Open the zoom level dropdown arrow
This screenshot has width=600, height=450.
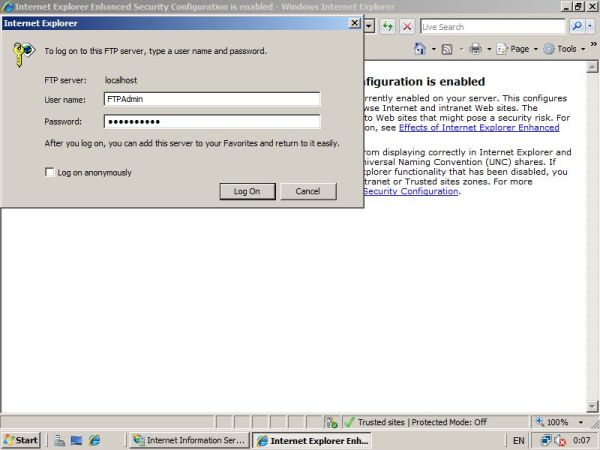[580, 422]
